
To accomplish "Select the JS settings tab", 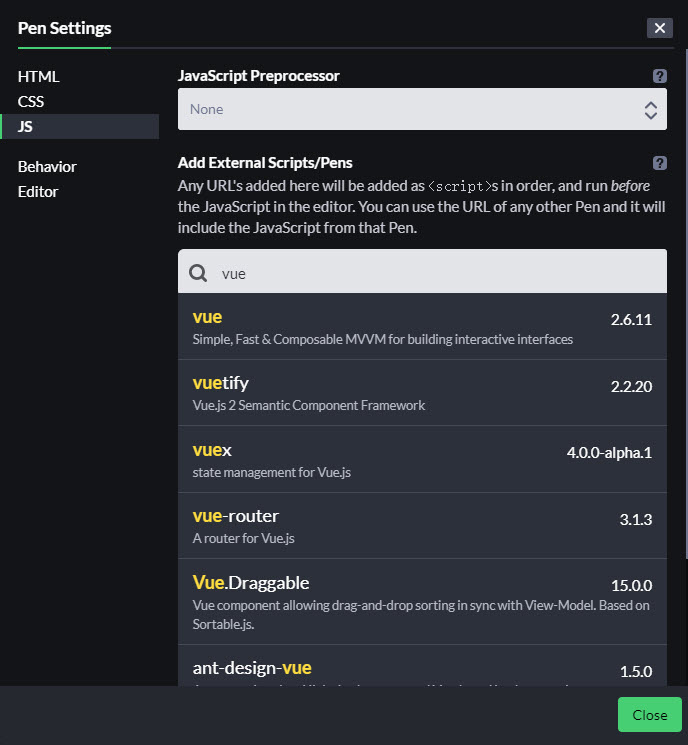I will click(x=26, y=126).
